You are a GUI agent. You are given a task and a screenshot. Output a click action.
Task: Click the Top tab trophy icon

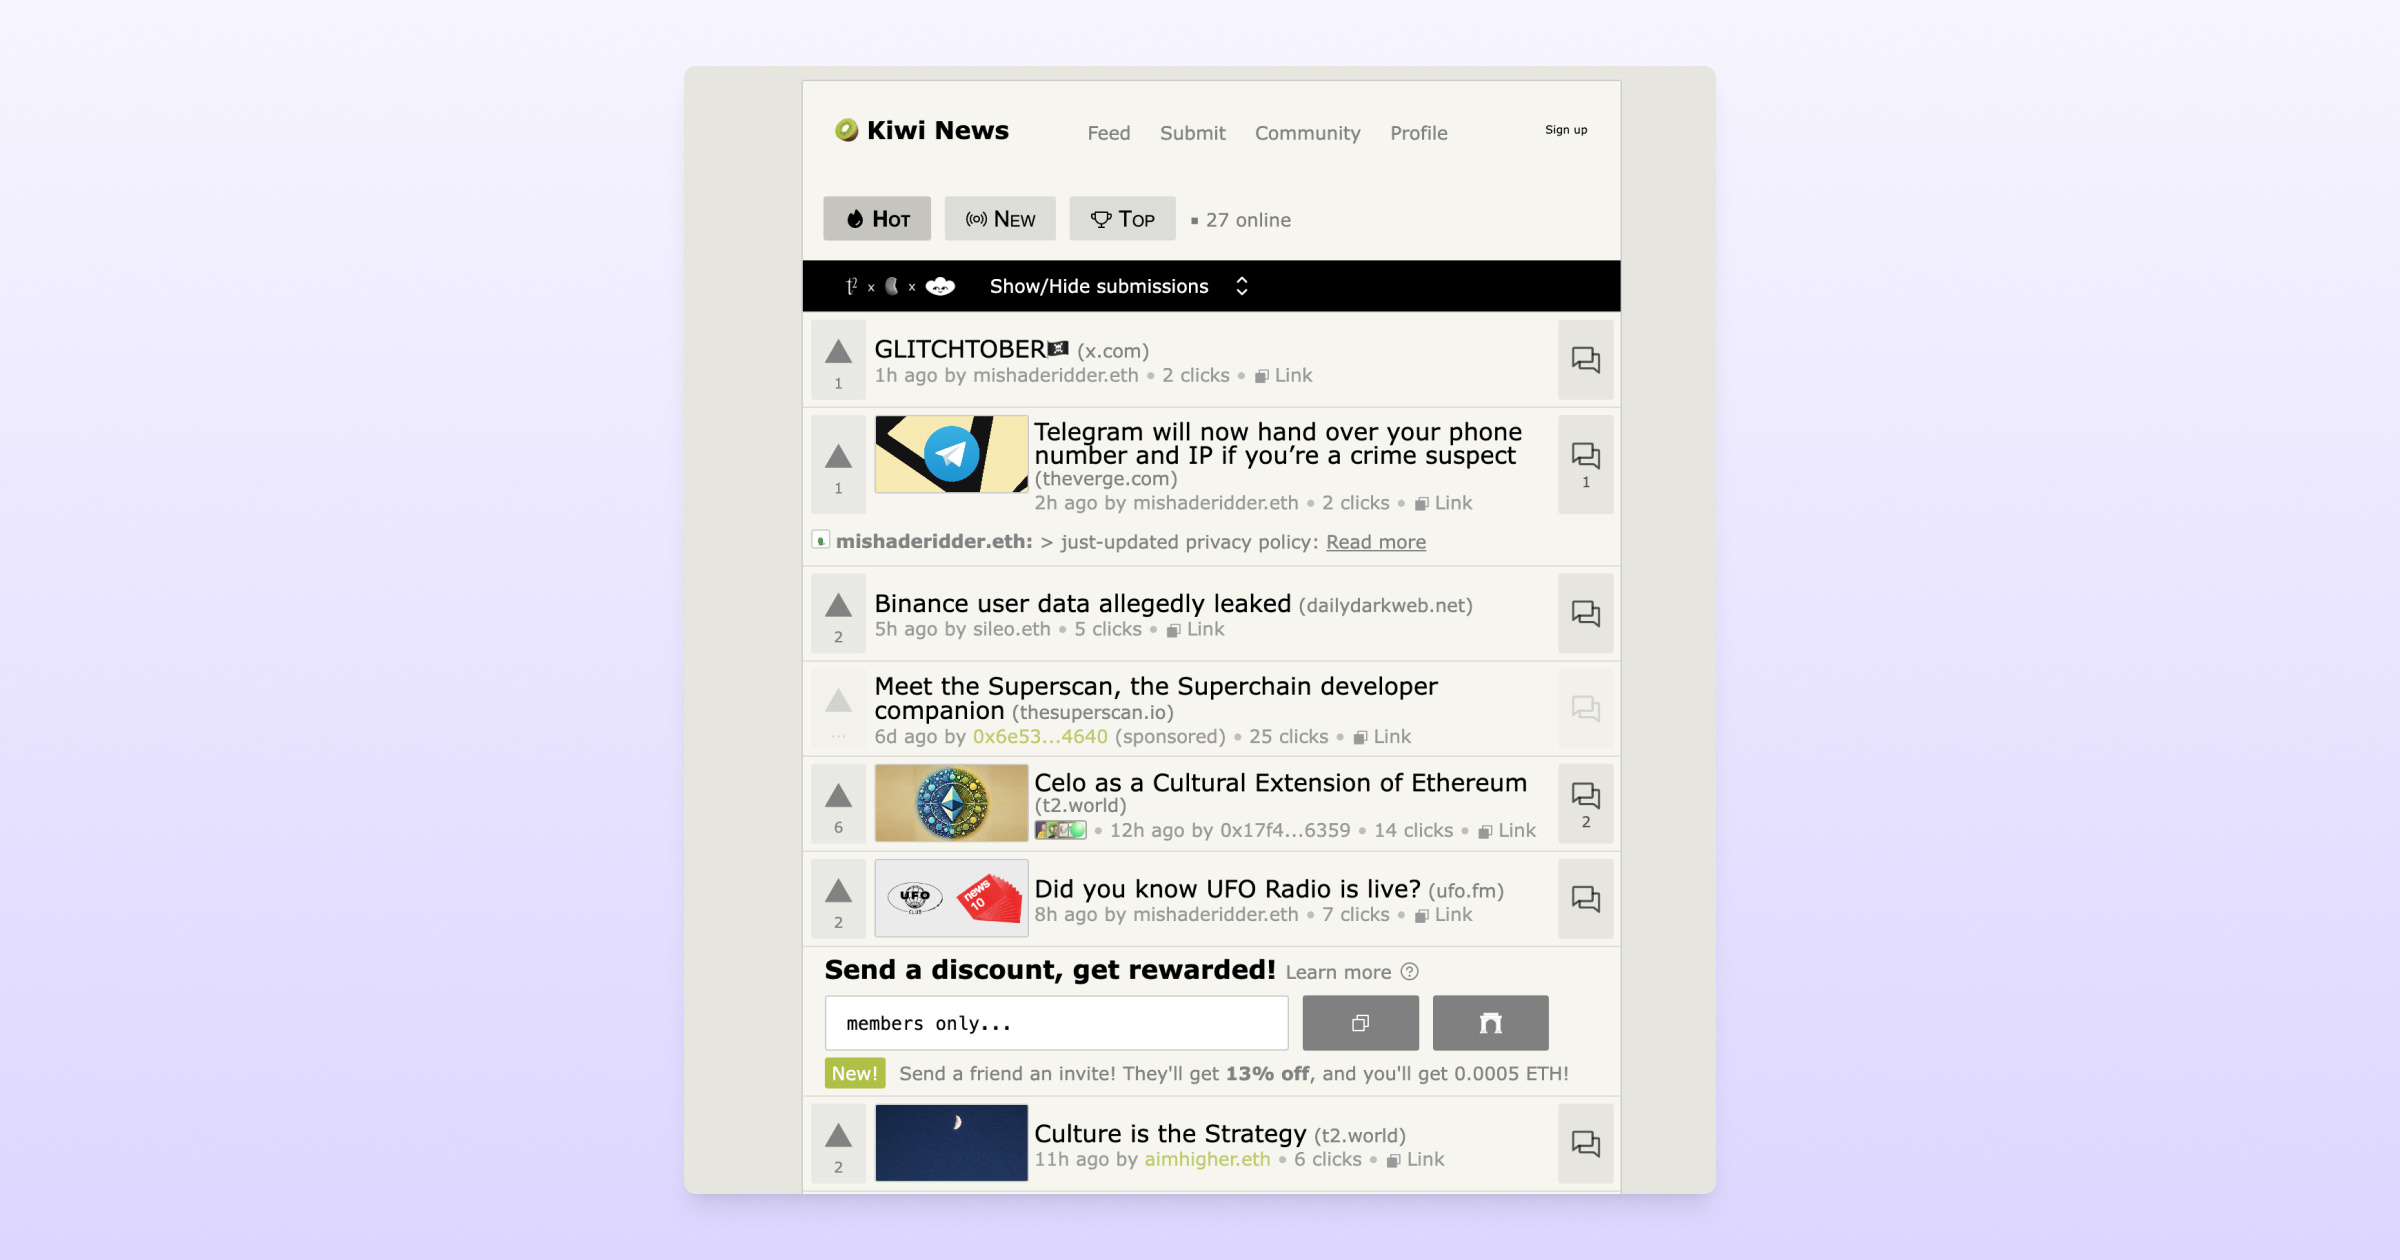1102,219
